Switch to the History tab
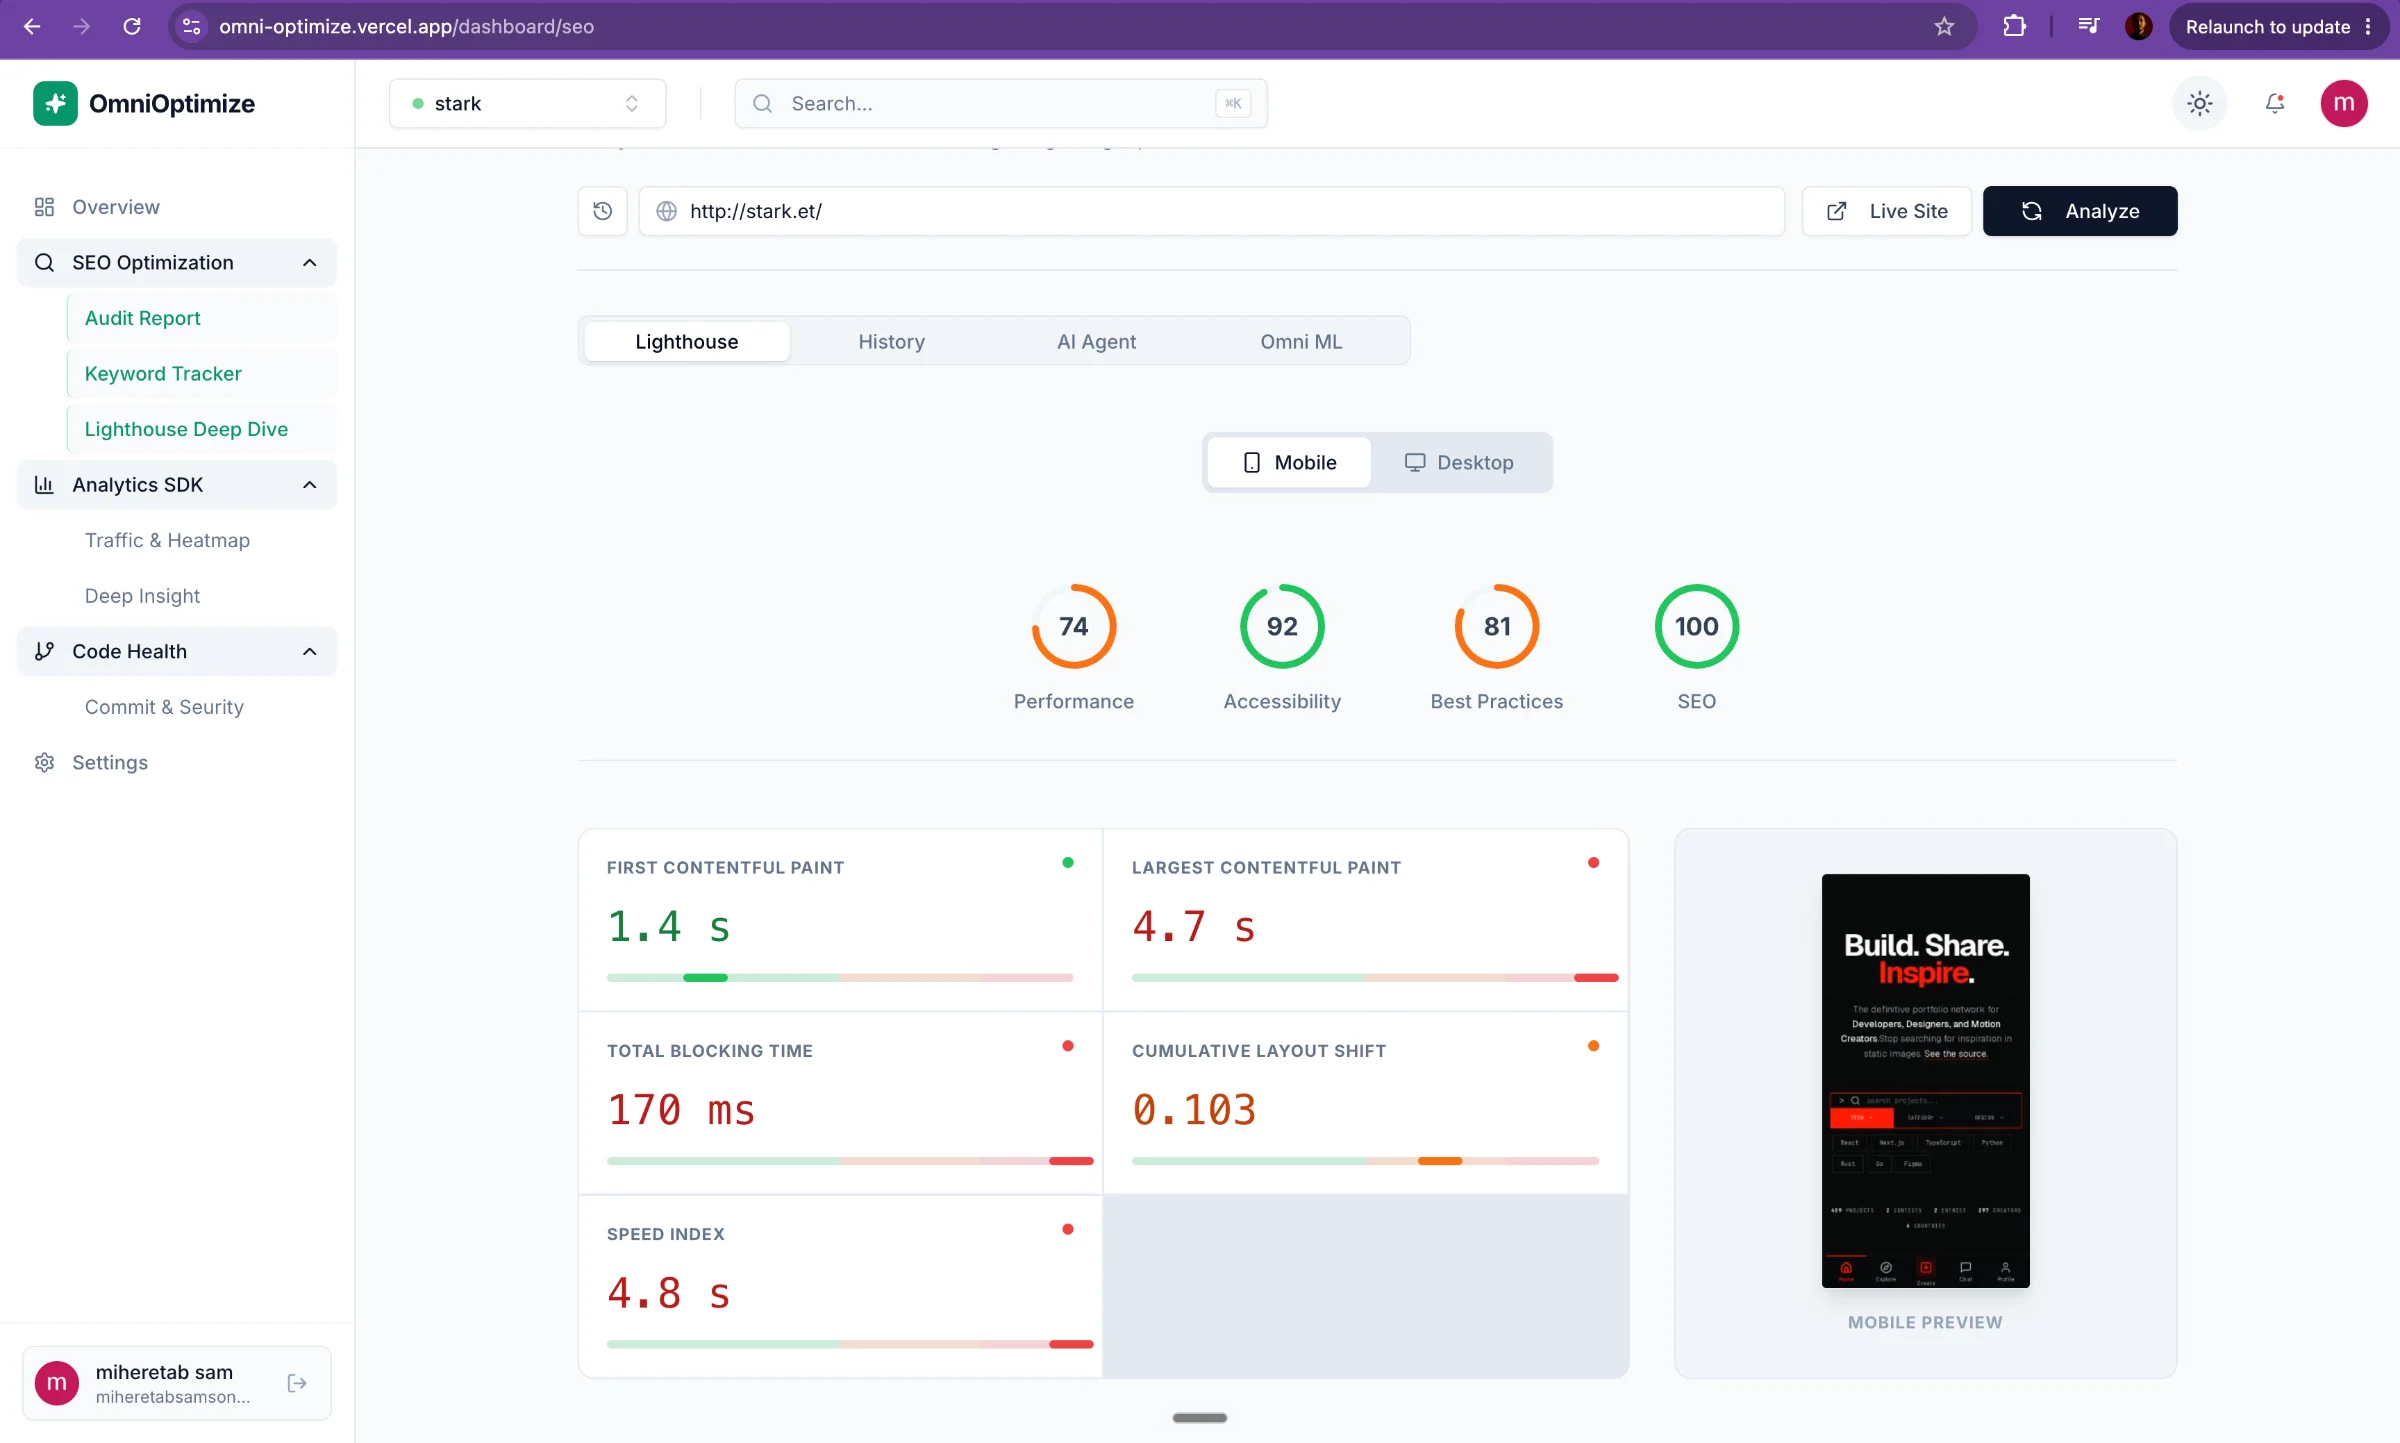2400x1443 pixels. [891, 341]
